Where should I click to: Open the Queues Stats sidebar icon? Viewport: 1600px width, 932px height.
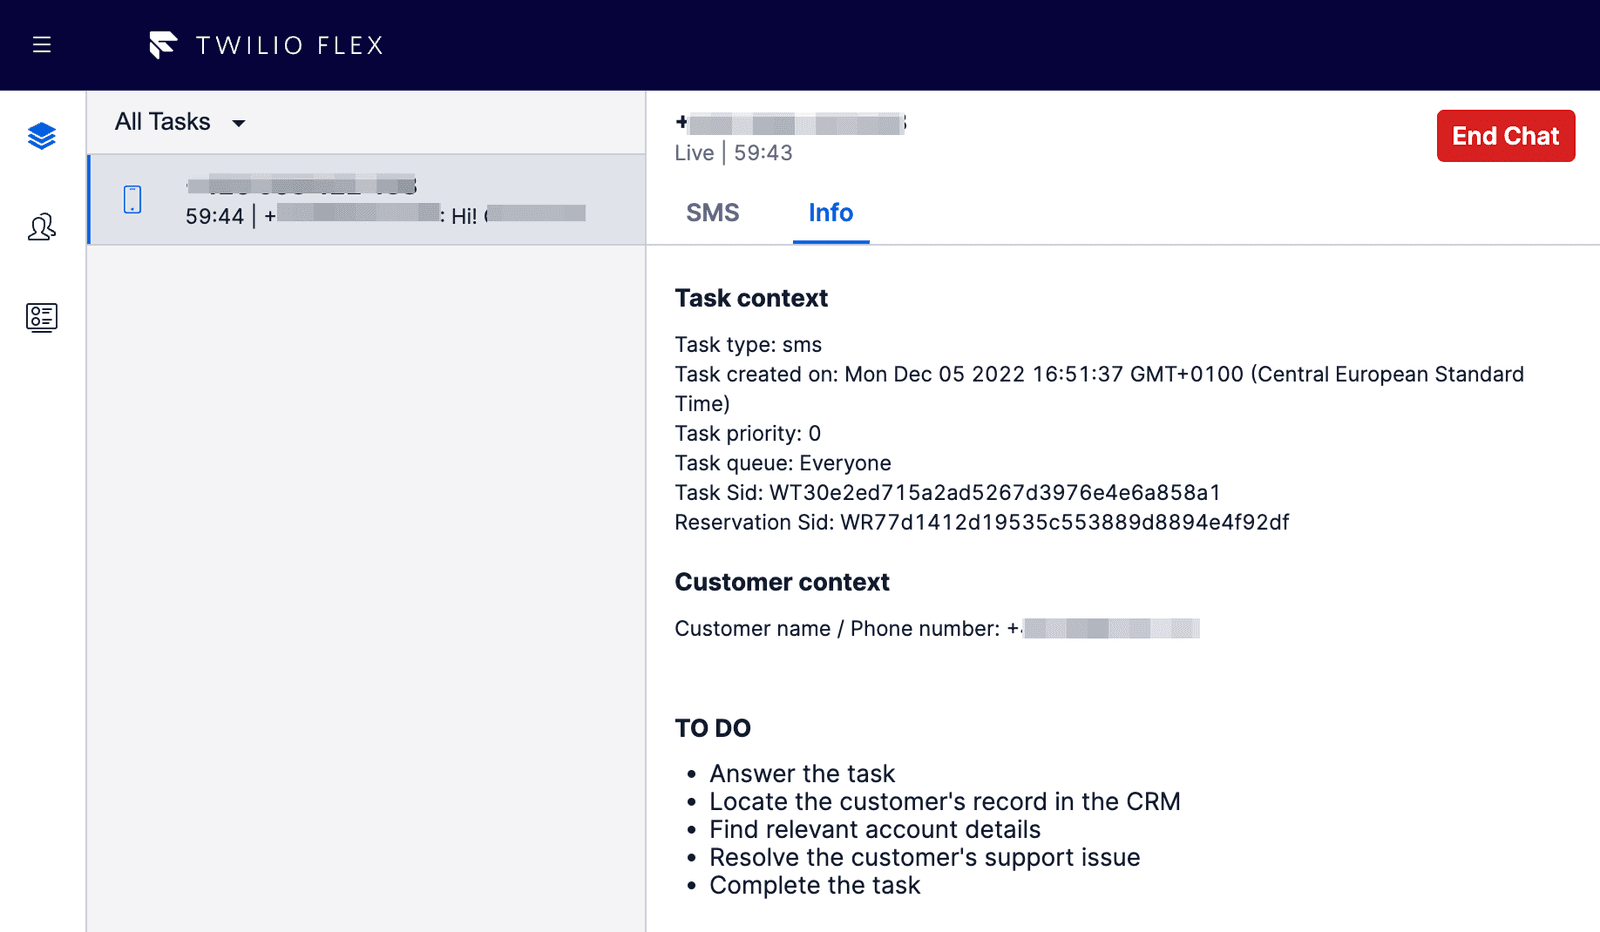tap(41, 318)
